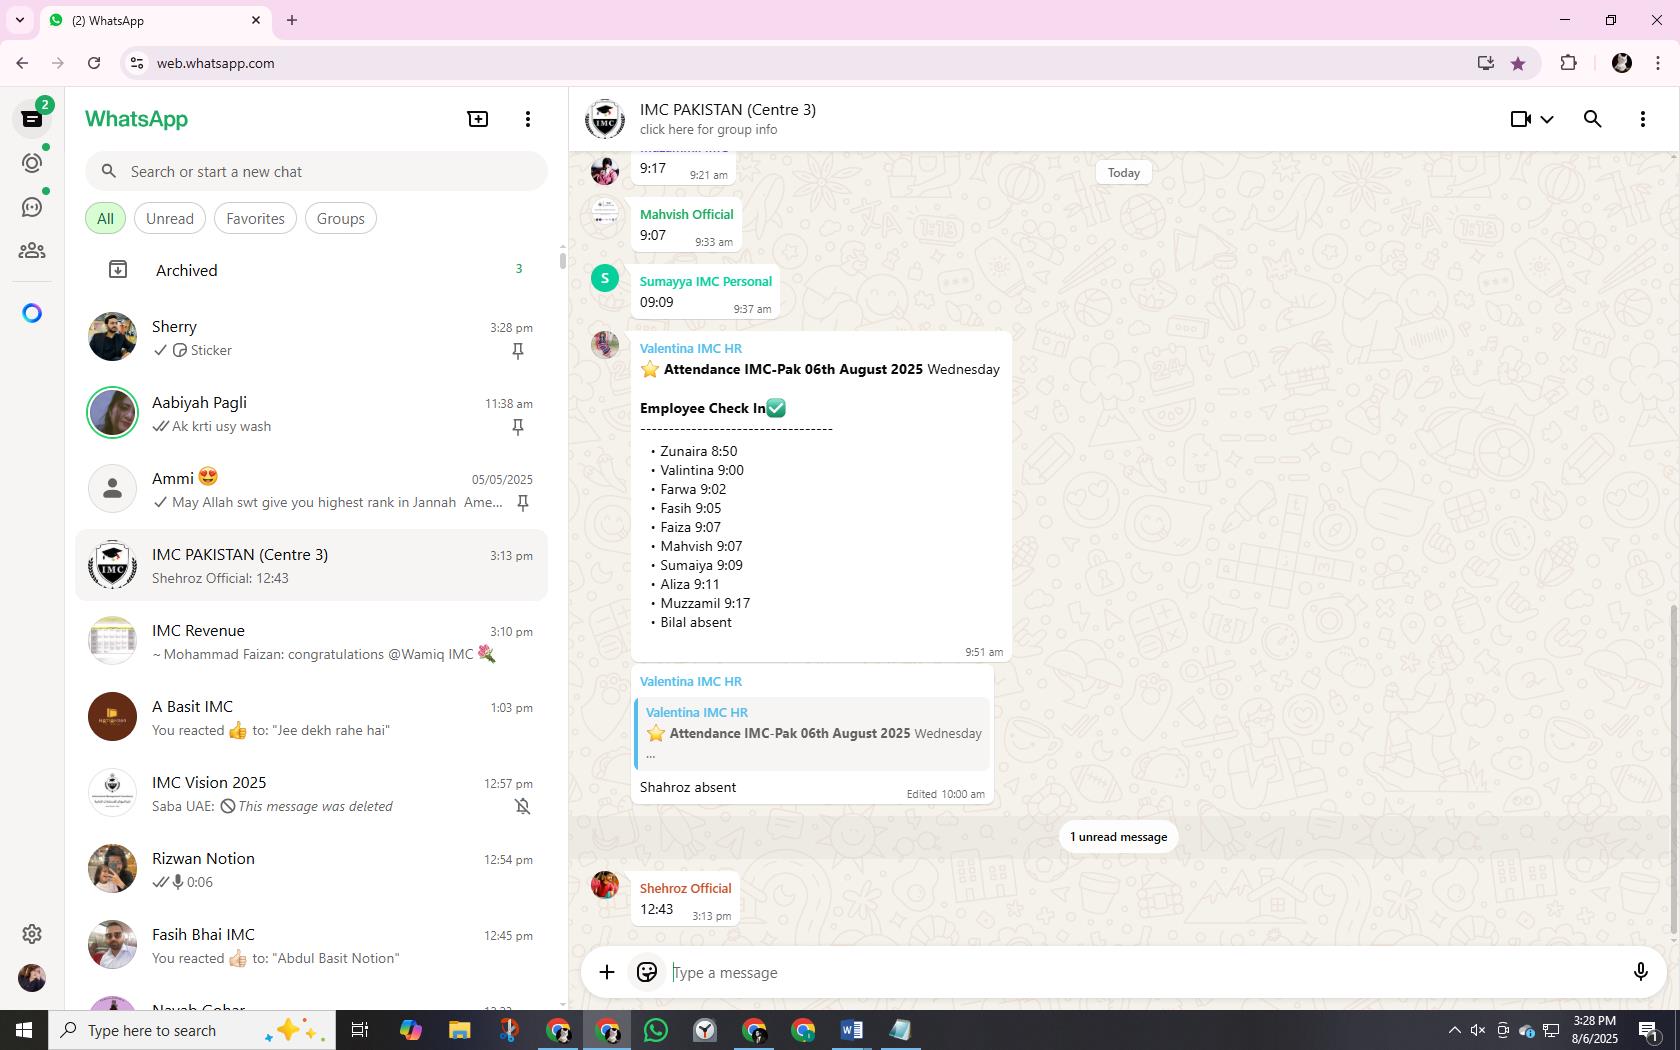The image size is (1680, 1050).
Task: Open the Fasih Bhai IMC chat
Action: point(312,945)
